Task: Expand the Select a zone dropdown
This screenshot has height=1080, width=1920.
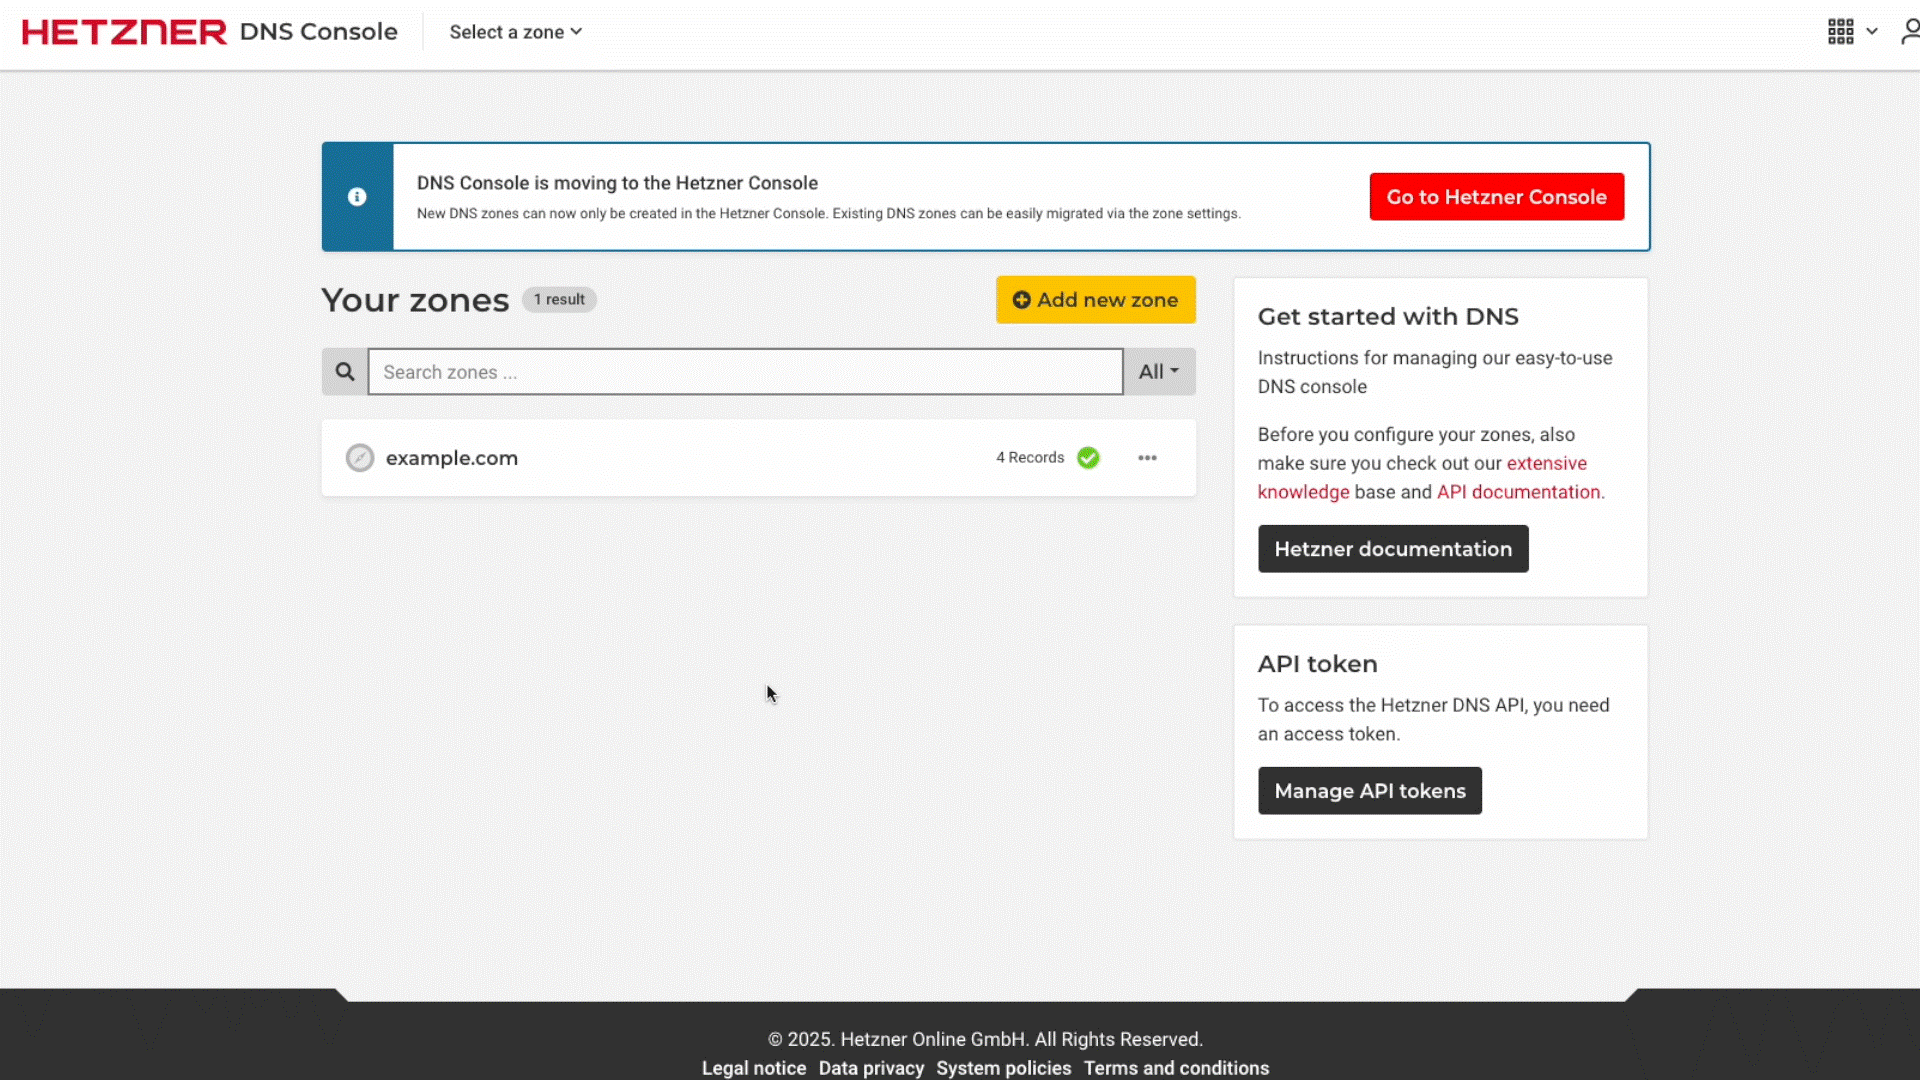Action: point(515,32)
